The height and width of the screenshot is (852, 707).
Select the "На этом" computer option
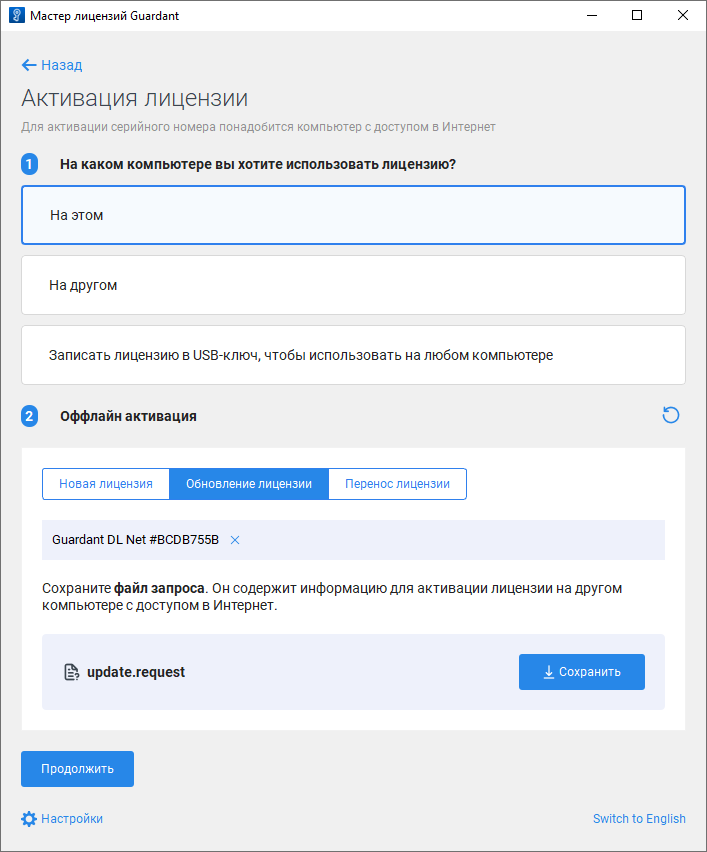coord(353,215)
